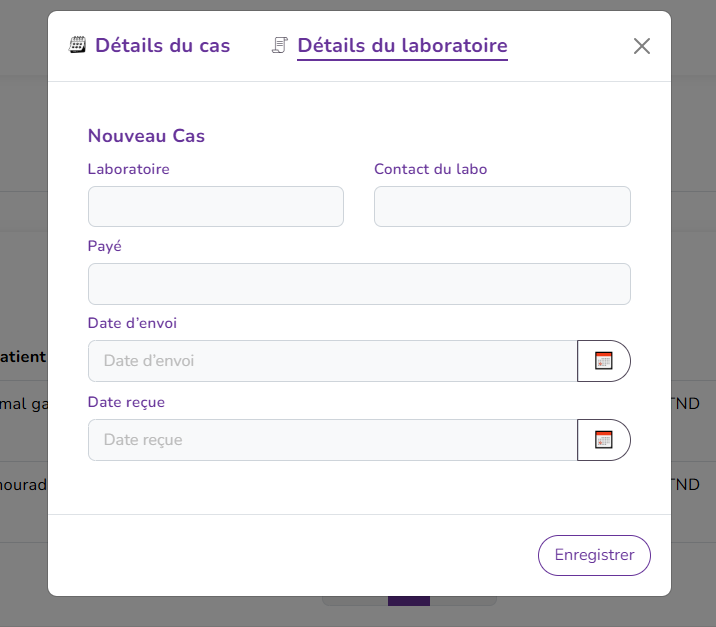The width and height of the screenshot is (716, 627).
Task: Click the Payé field label
Action: [105, 246]
